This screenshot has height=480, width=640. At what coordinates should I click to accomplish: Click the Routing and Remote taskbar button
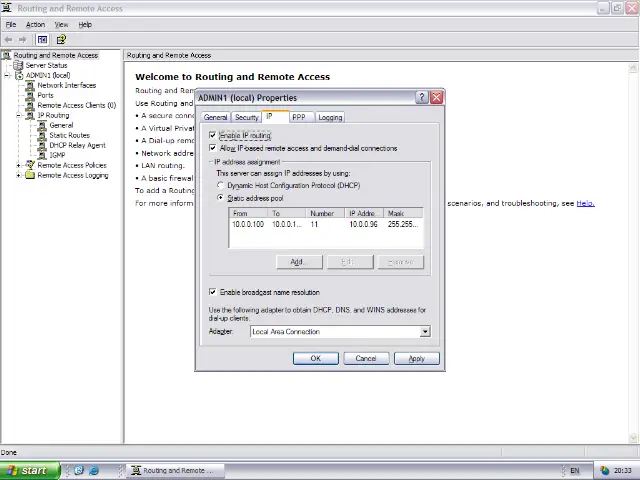[x=176, y=471]
